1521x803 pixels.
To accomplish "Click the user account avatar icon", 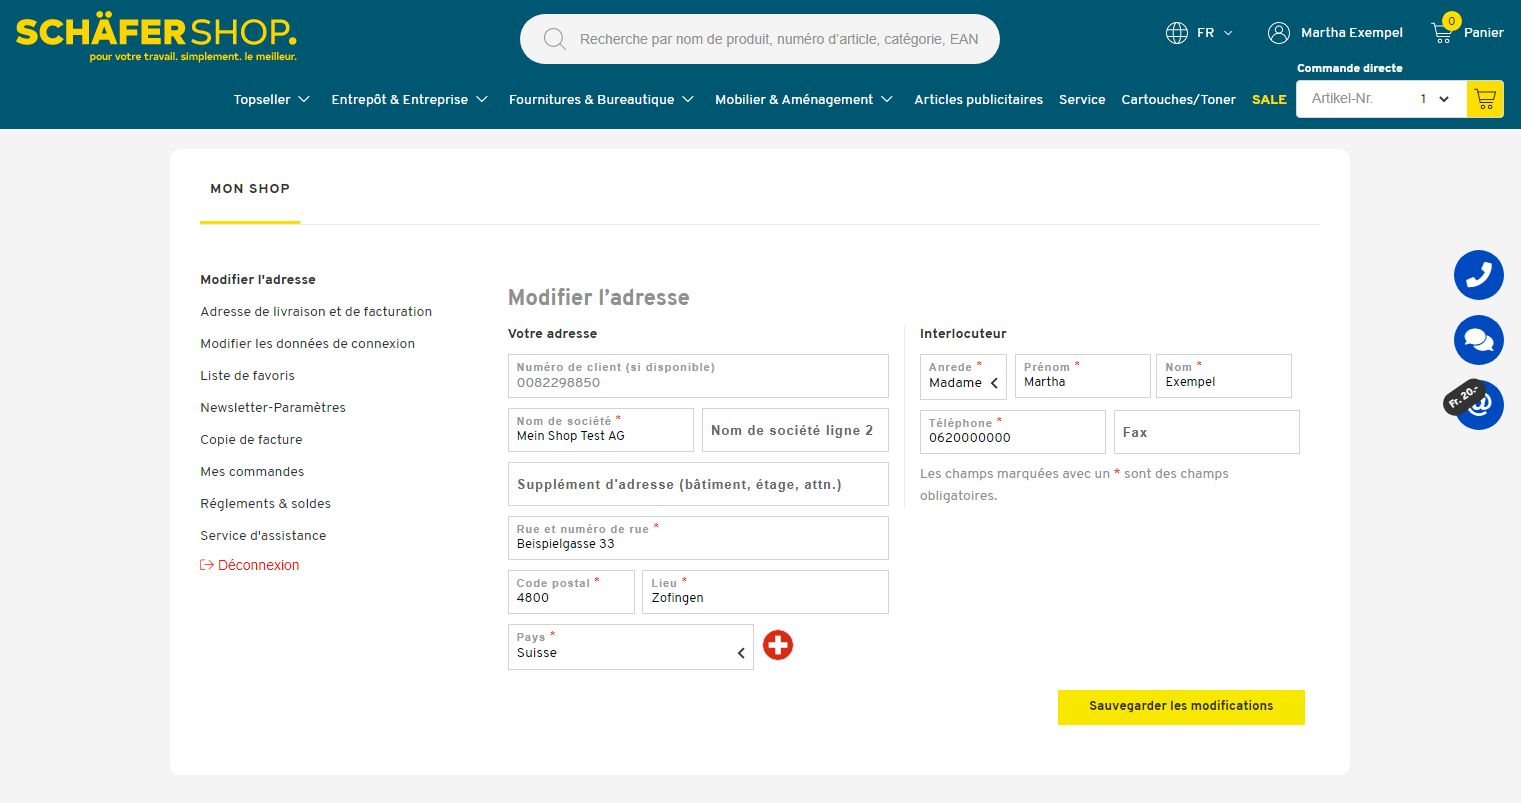I will coord(1279,33).
